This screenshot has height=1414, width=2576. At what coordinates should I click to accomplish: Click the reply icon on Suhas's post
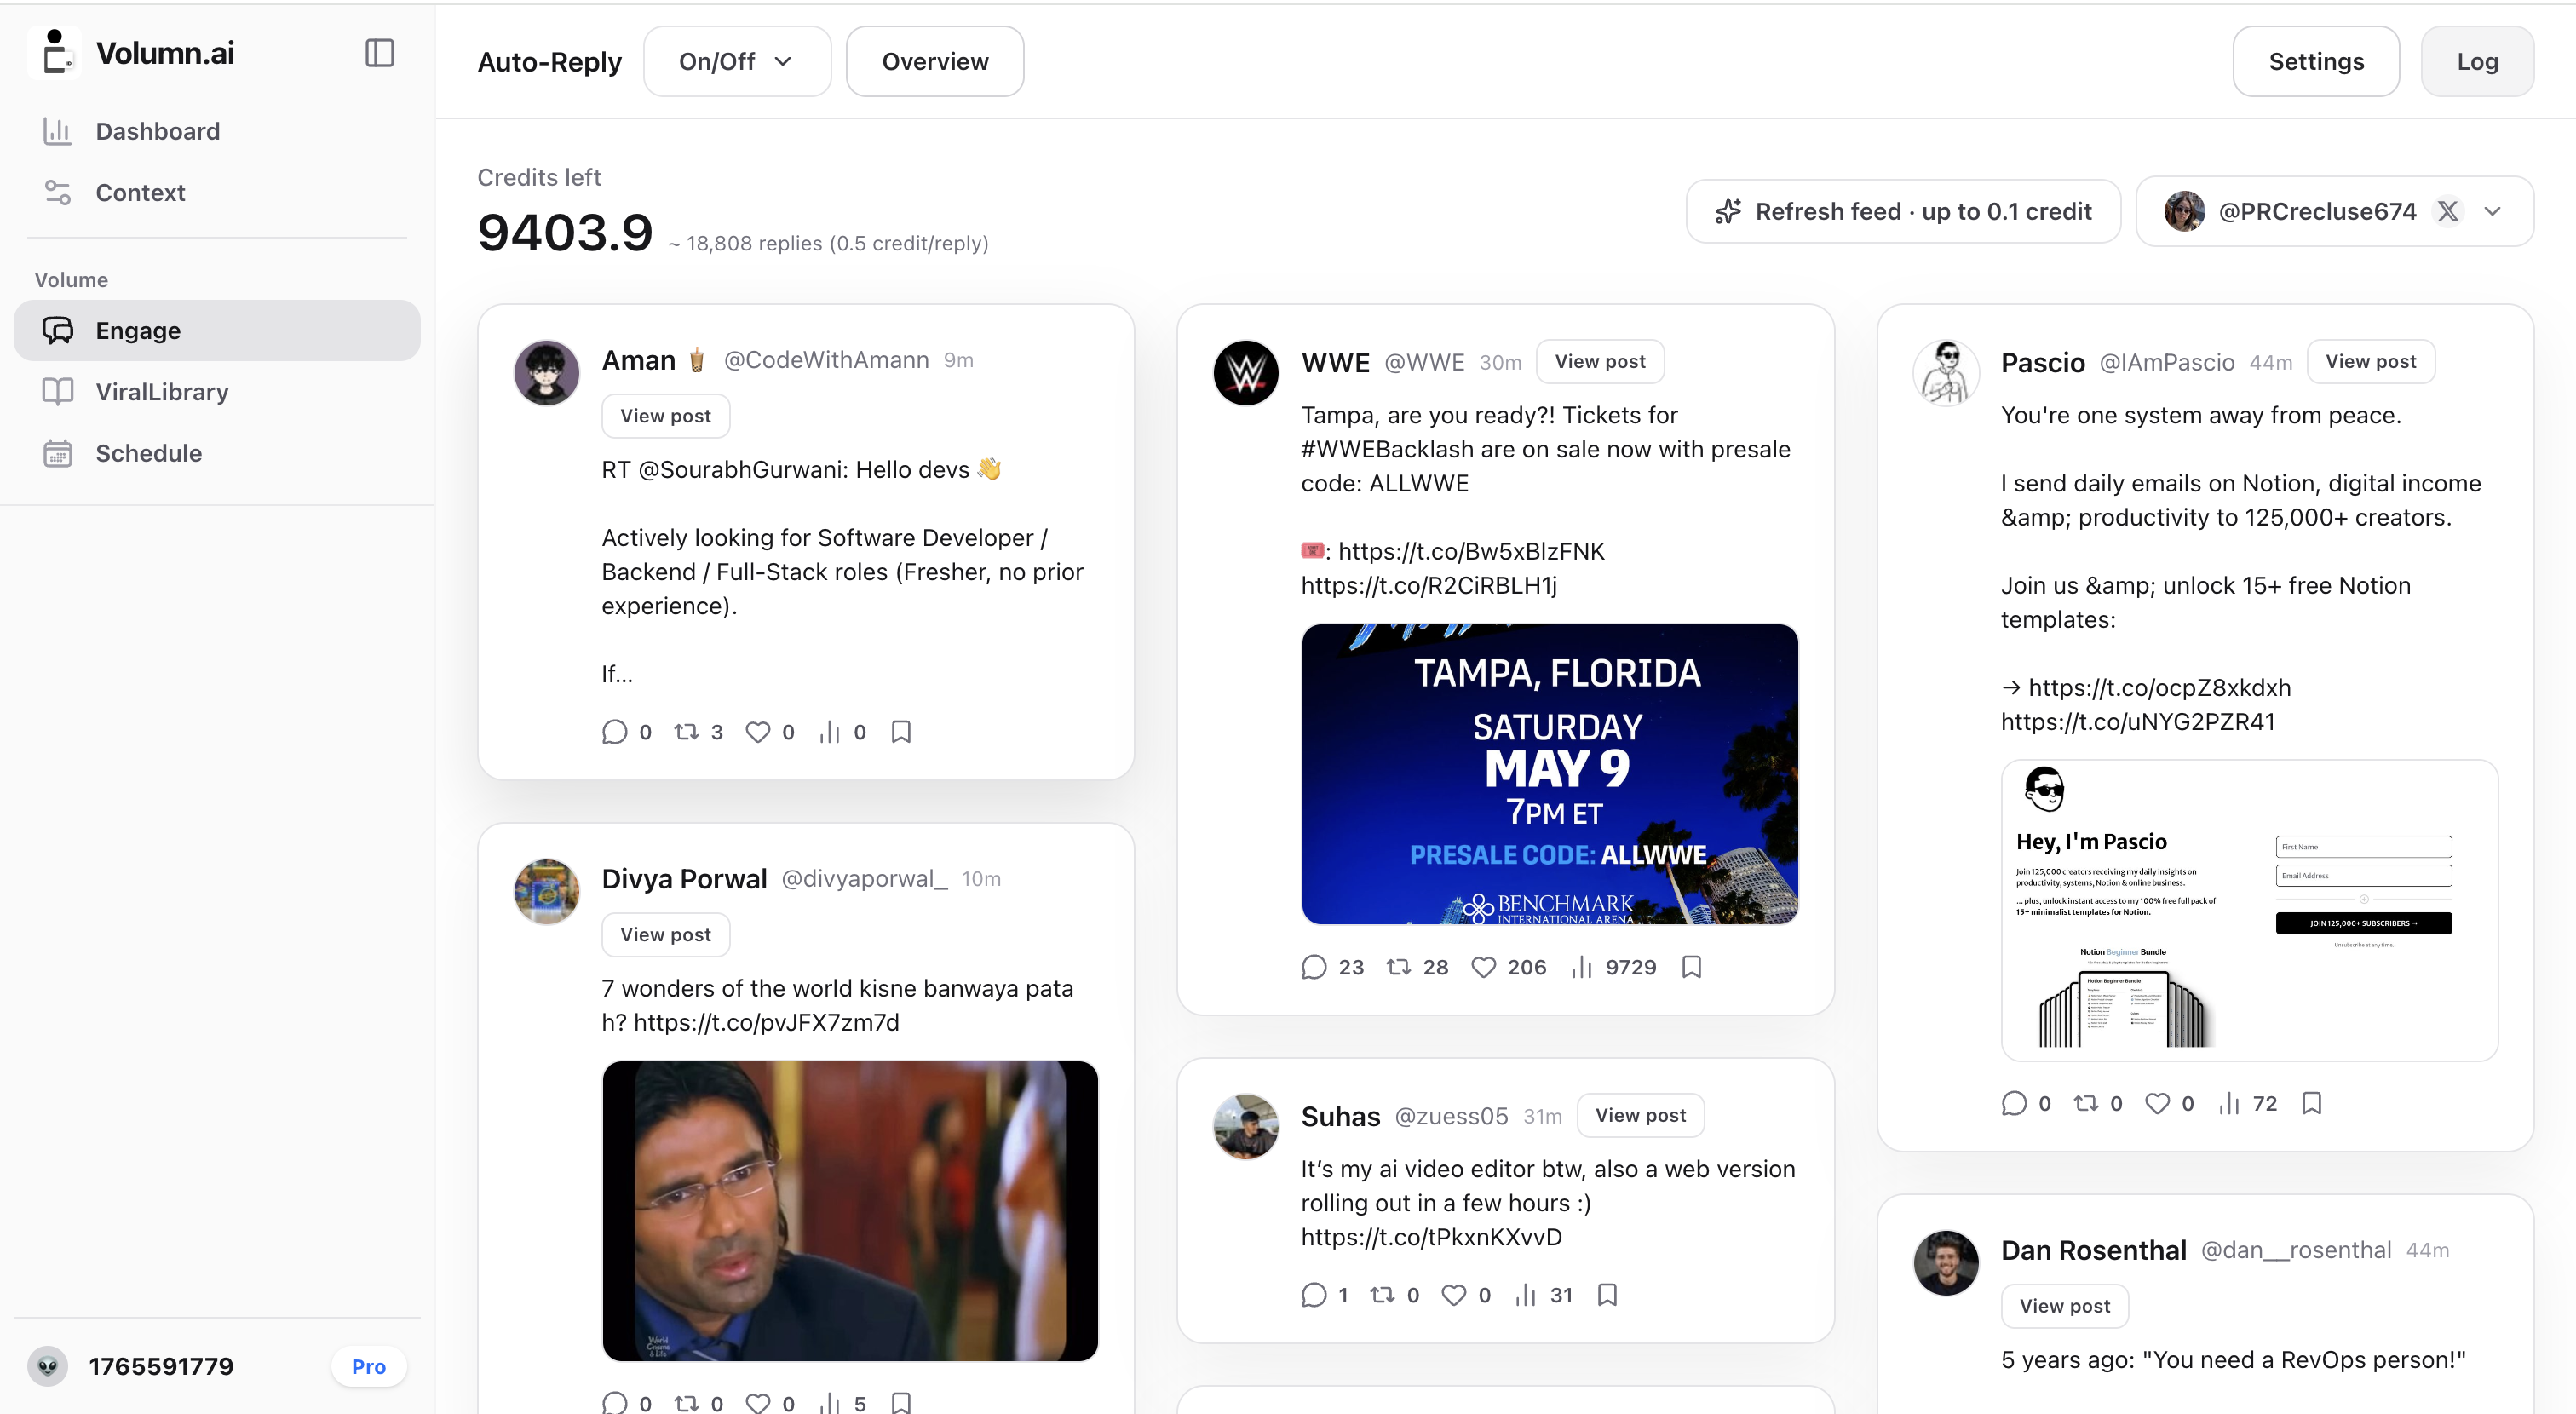(1313, 1295)
